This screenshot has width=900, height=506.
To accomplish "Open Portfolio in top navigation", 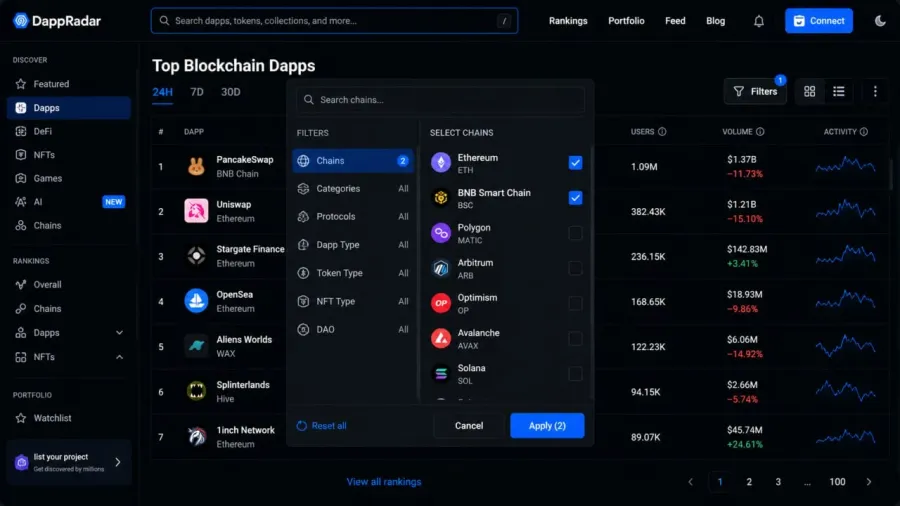I will (626, 21).
